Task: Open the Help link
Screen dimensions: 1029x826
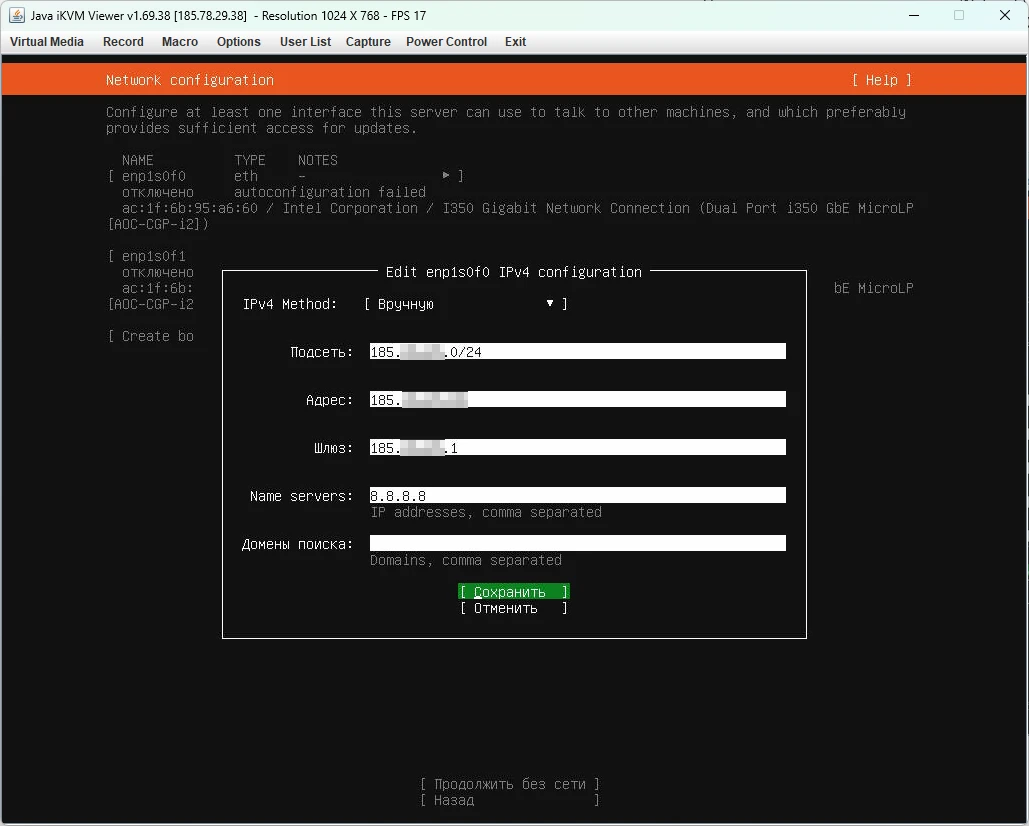Action: coord(881,80)
